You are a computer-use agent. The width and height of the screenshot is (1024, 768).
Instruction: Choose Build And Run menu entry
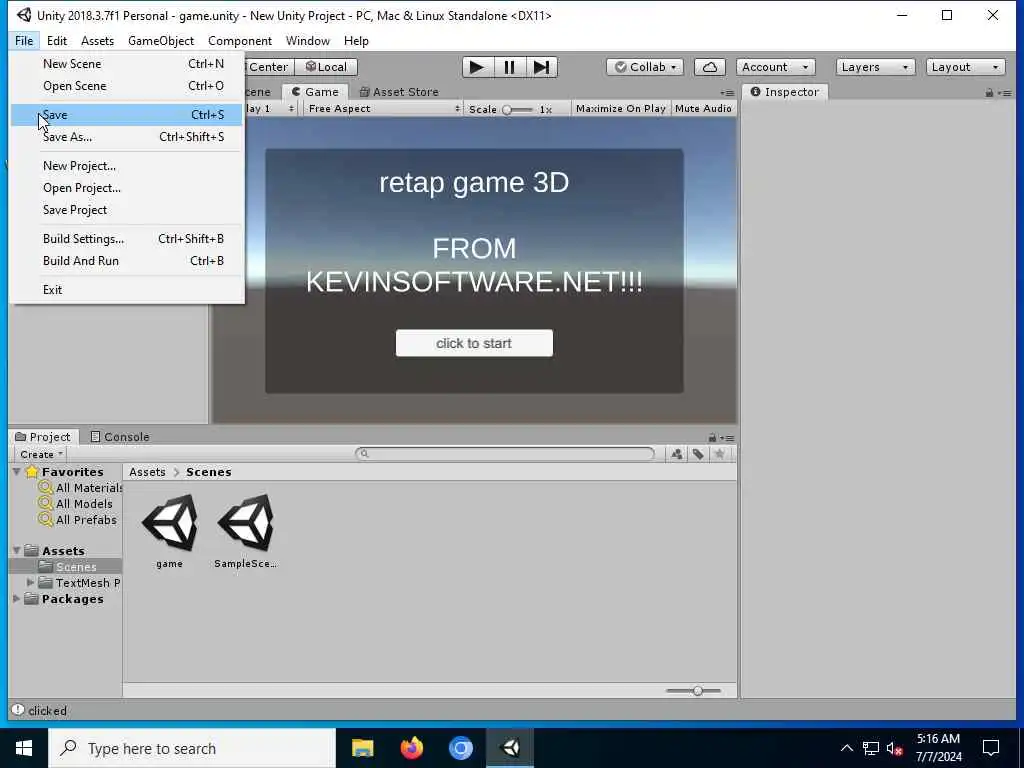pyautogui.click(x=127, y=261)
